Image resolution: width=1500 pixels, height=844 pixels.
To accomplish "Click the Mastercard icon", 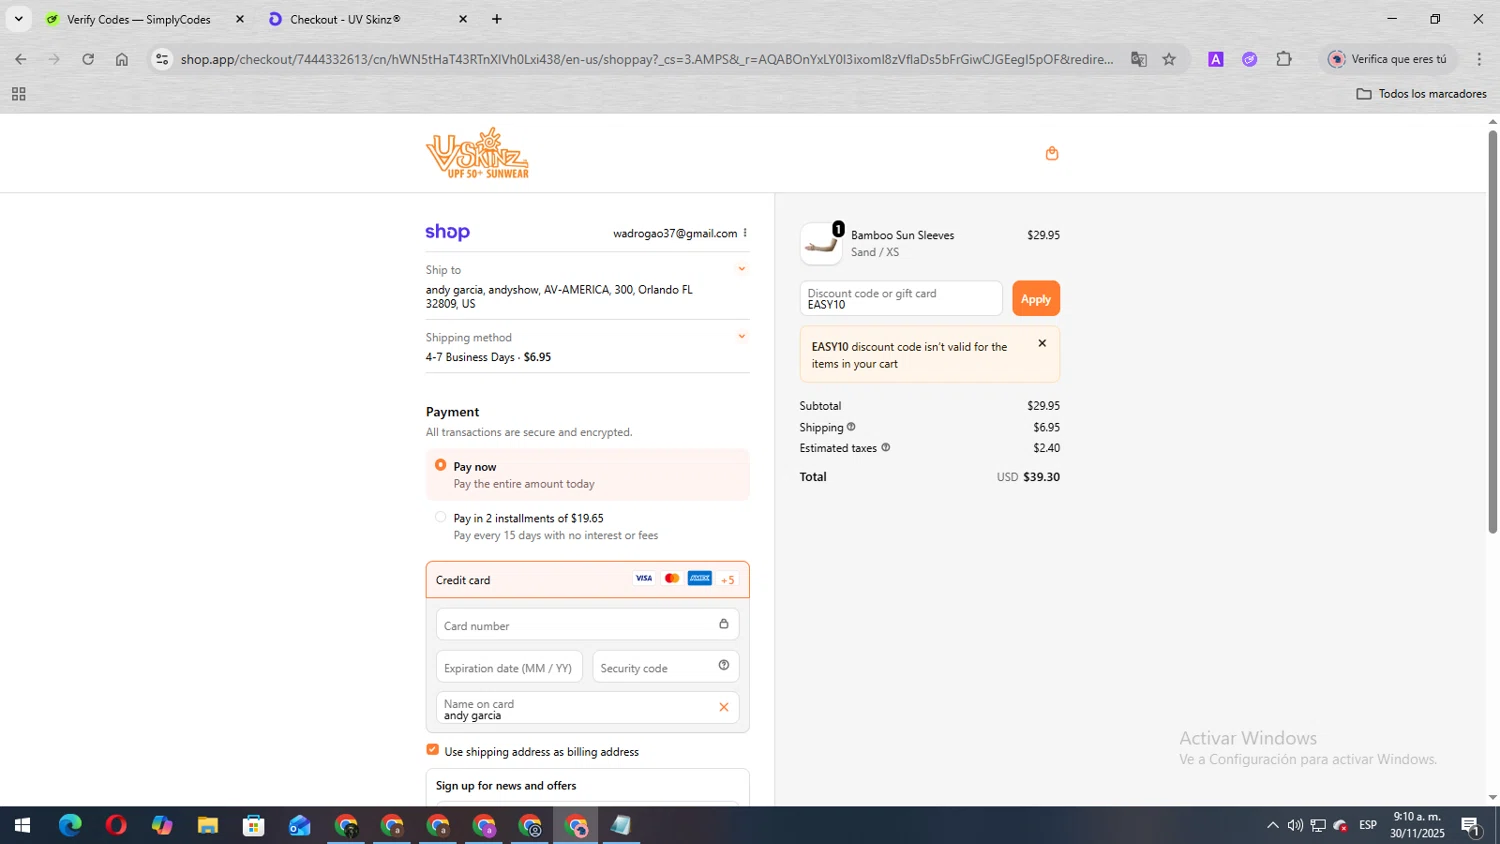I will point(672,578).
